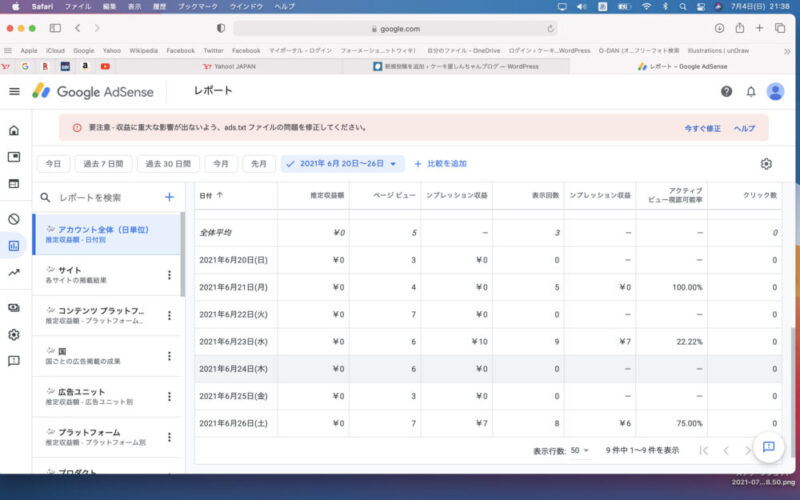Open the ファイル menu in the menu bar

78,7
